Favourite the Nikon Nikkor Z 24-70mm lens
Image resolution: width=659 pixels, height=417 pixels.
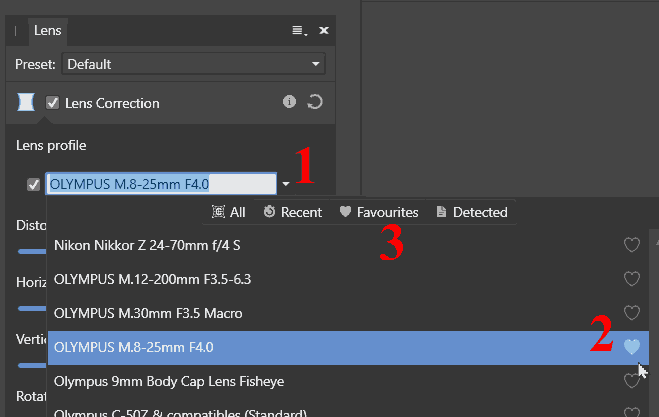pyautogui.click(x=631, y=245)
